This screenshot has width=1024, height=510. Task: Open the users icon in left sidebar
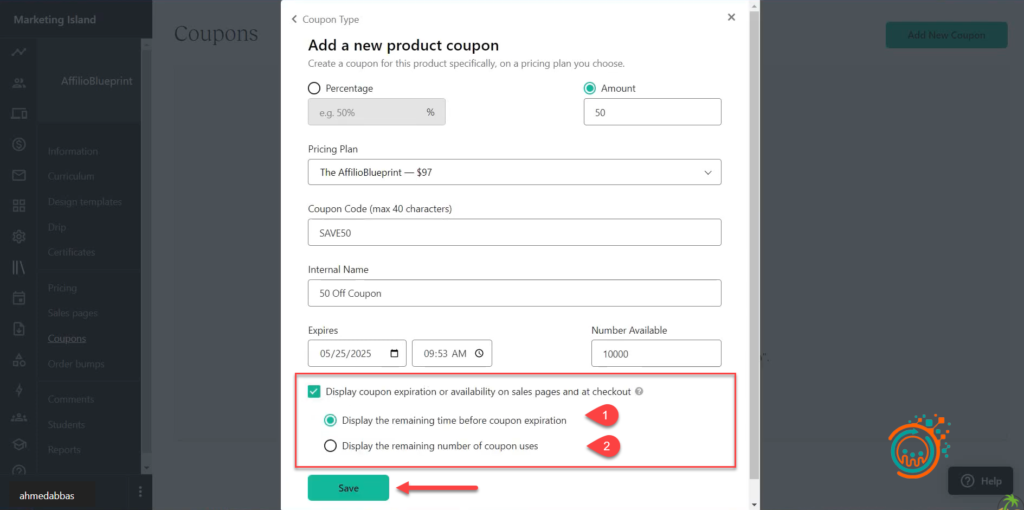coord(19,82)
